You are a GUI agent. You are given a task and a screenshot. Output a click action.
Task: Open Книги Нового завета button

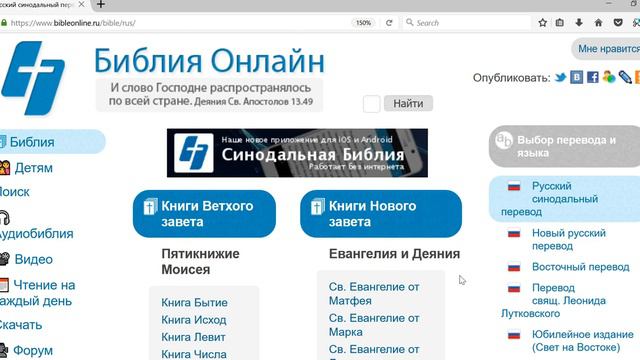tap(381, 214)
